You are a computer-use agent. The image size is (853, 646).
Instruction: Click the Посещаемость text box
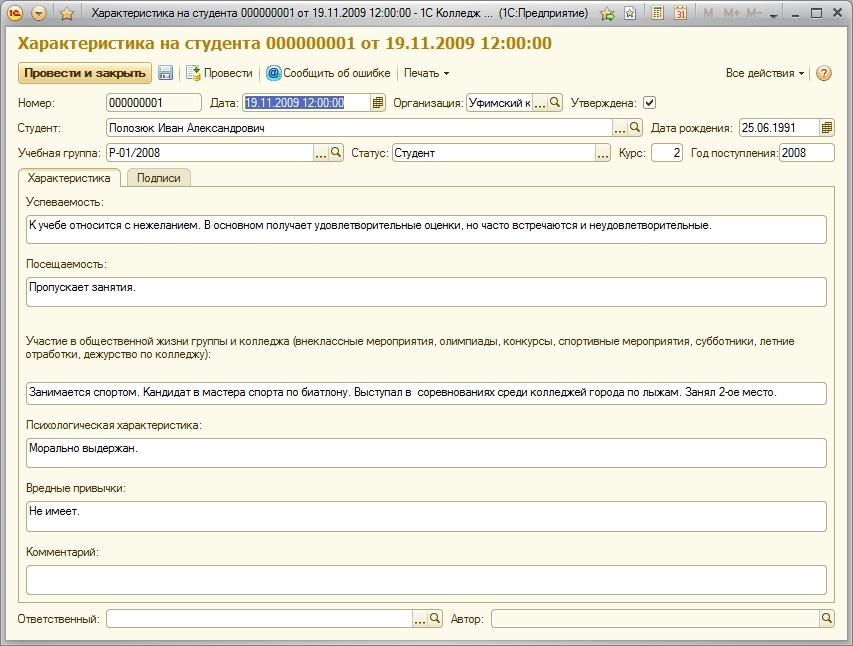pos(426,292)
